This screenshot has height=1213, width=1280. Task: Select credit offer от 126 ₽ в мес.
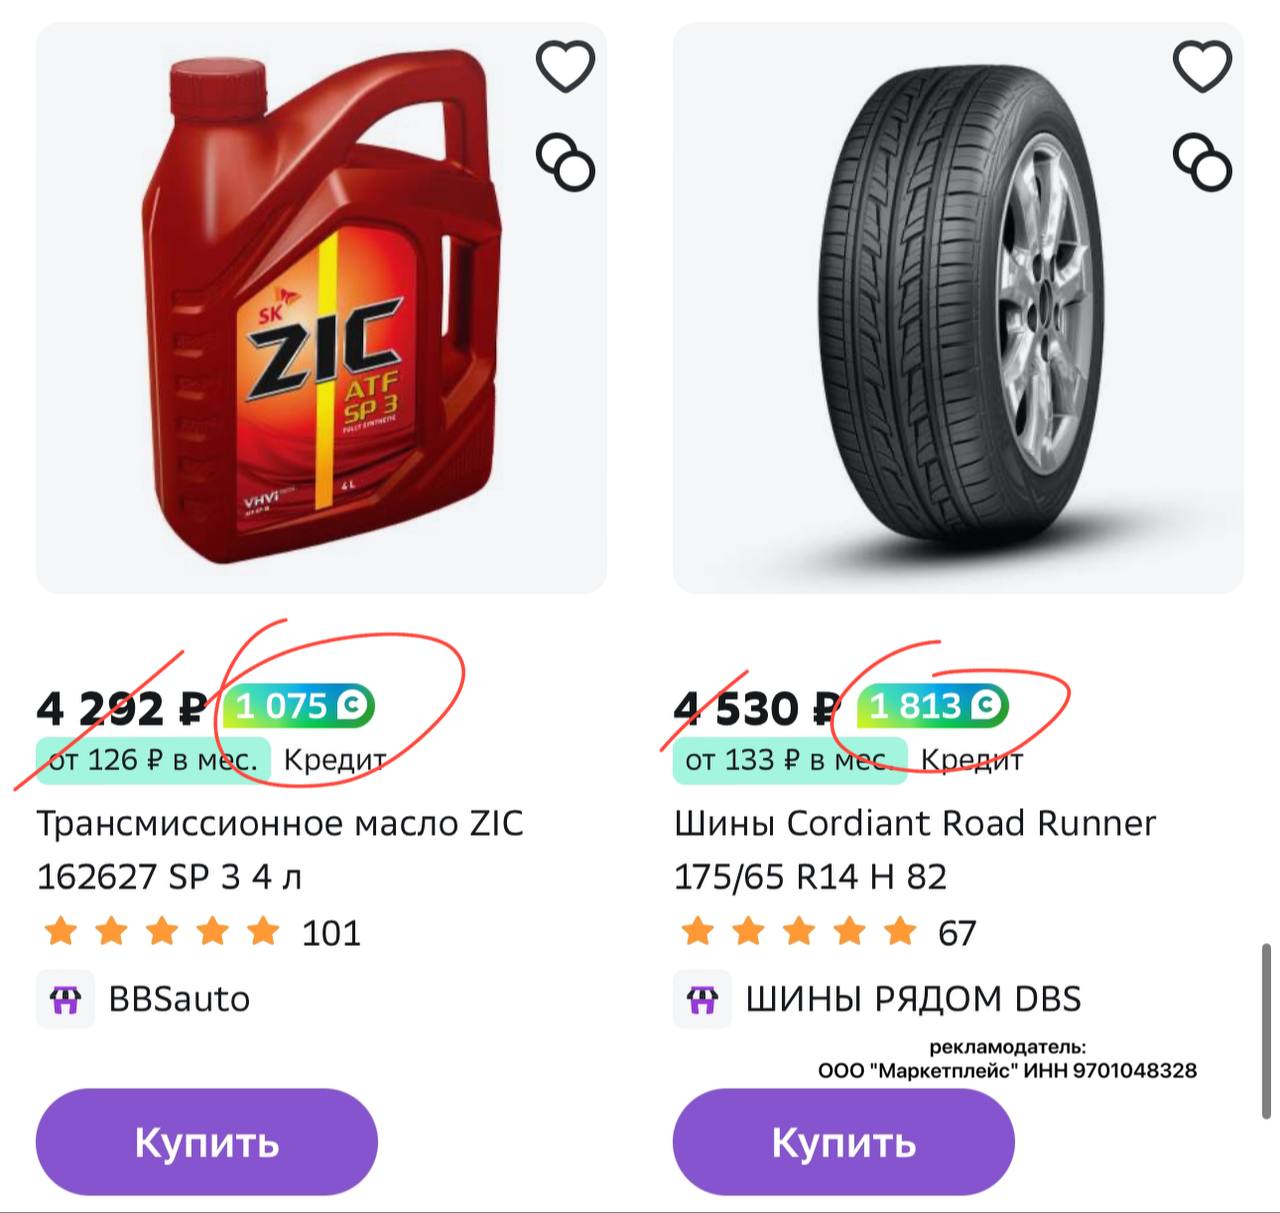153,761
